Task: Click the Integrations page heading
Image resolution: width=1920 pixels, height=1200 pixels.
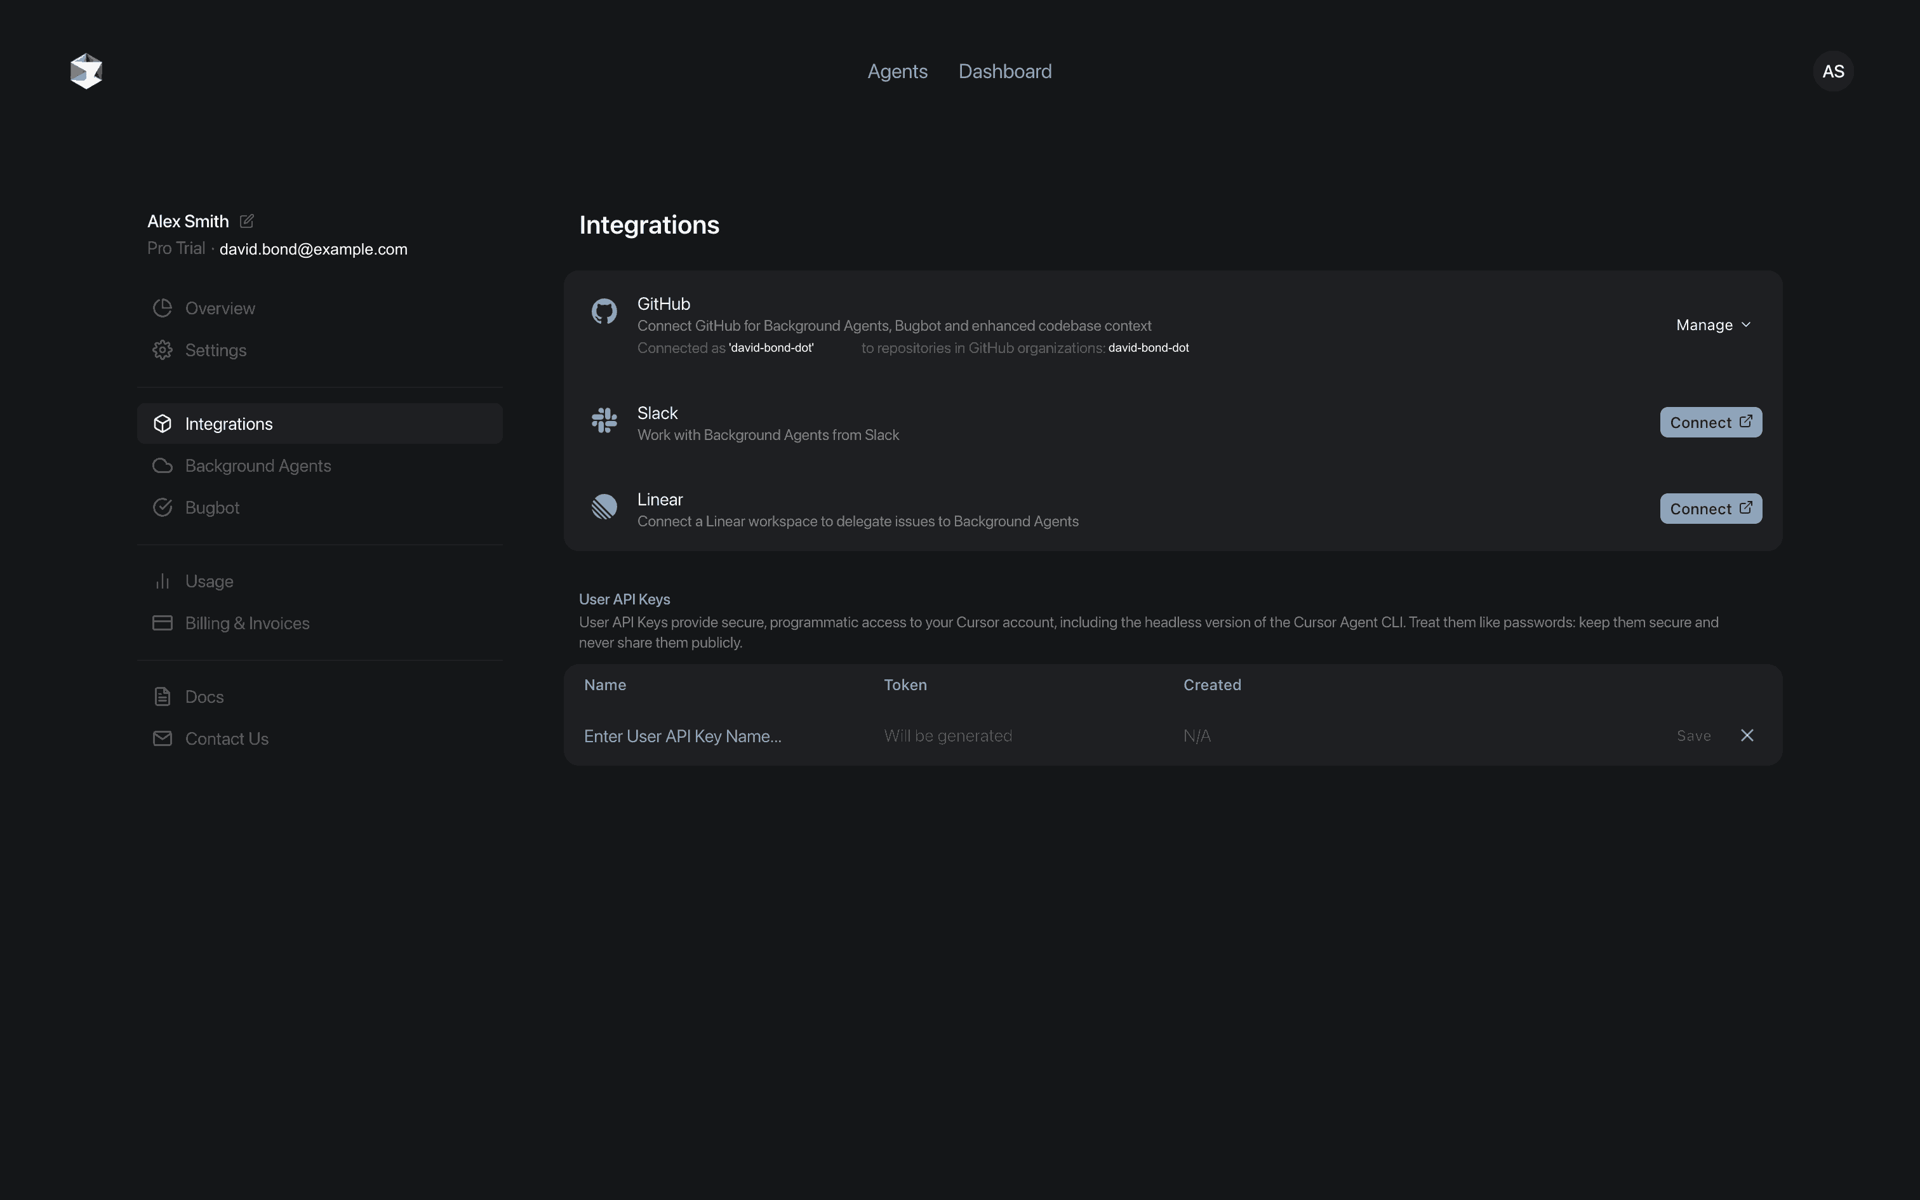Action: click(x=649, y=225)
